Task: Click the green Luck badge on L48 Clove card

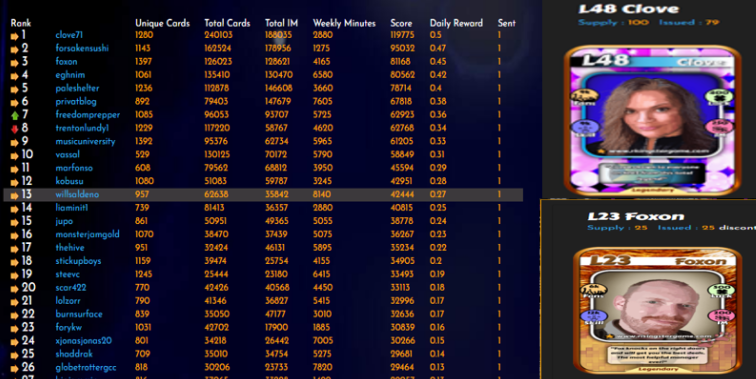Action: pyautogui.click(x=719, y=96)
